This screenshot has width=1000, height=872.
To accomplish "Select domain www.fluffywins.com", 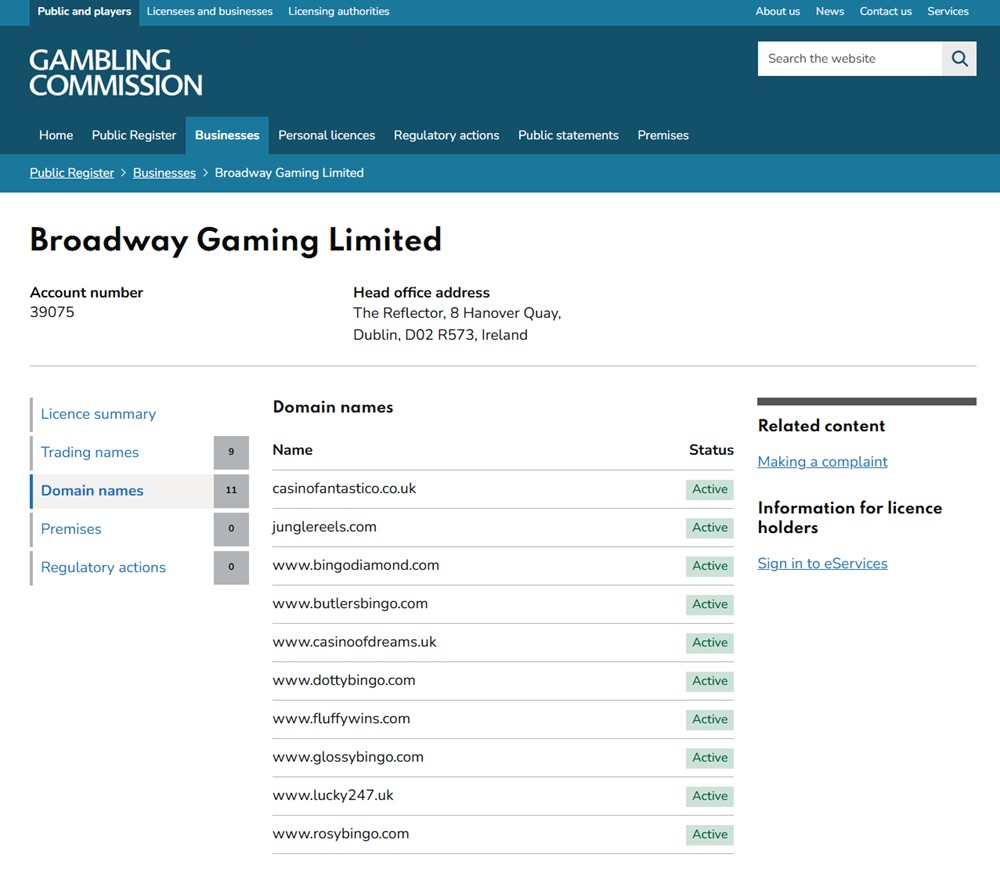I will [341, 718].
